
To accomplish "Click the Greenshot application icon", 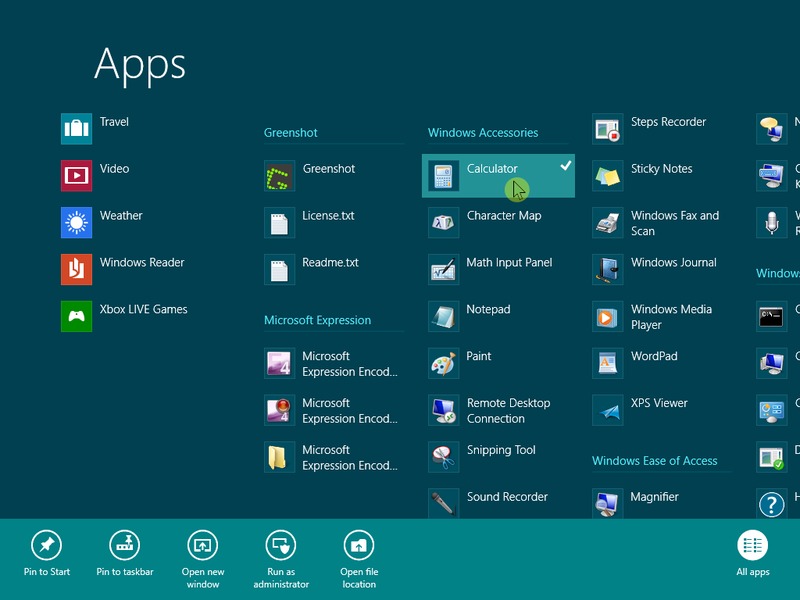I will pos(280,177).
